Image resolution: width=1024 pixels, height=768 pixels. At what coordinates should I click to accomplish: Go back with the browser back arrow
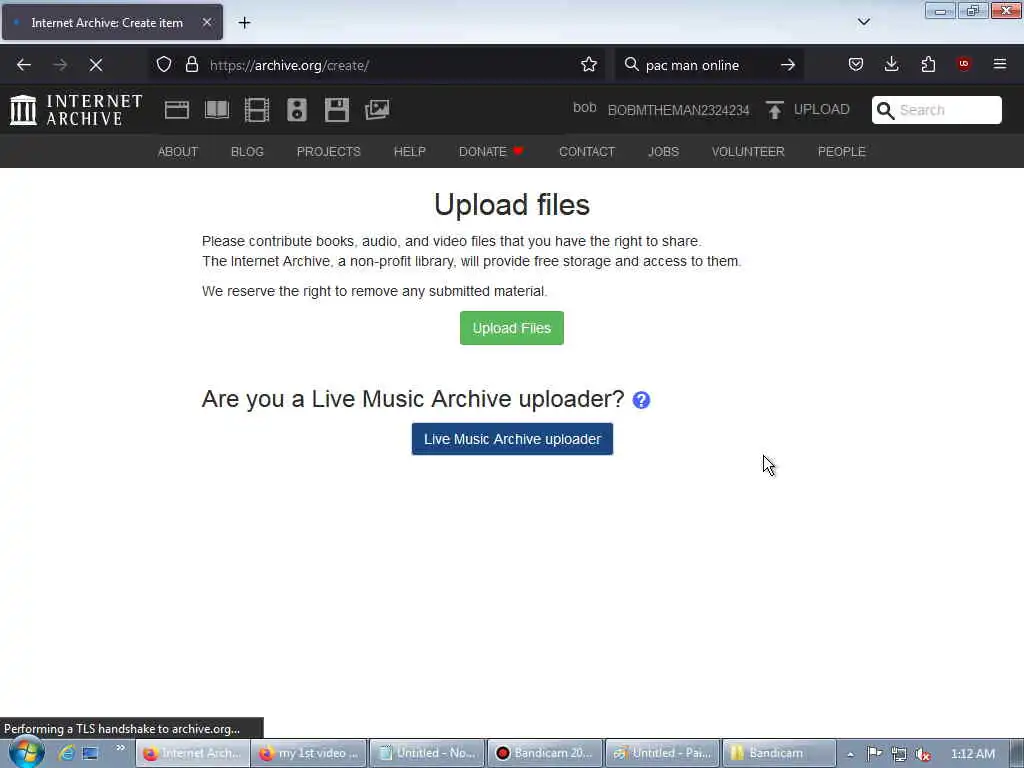pyautogui.click(x=24, y=65)
